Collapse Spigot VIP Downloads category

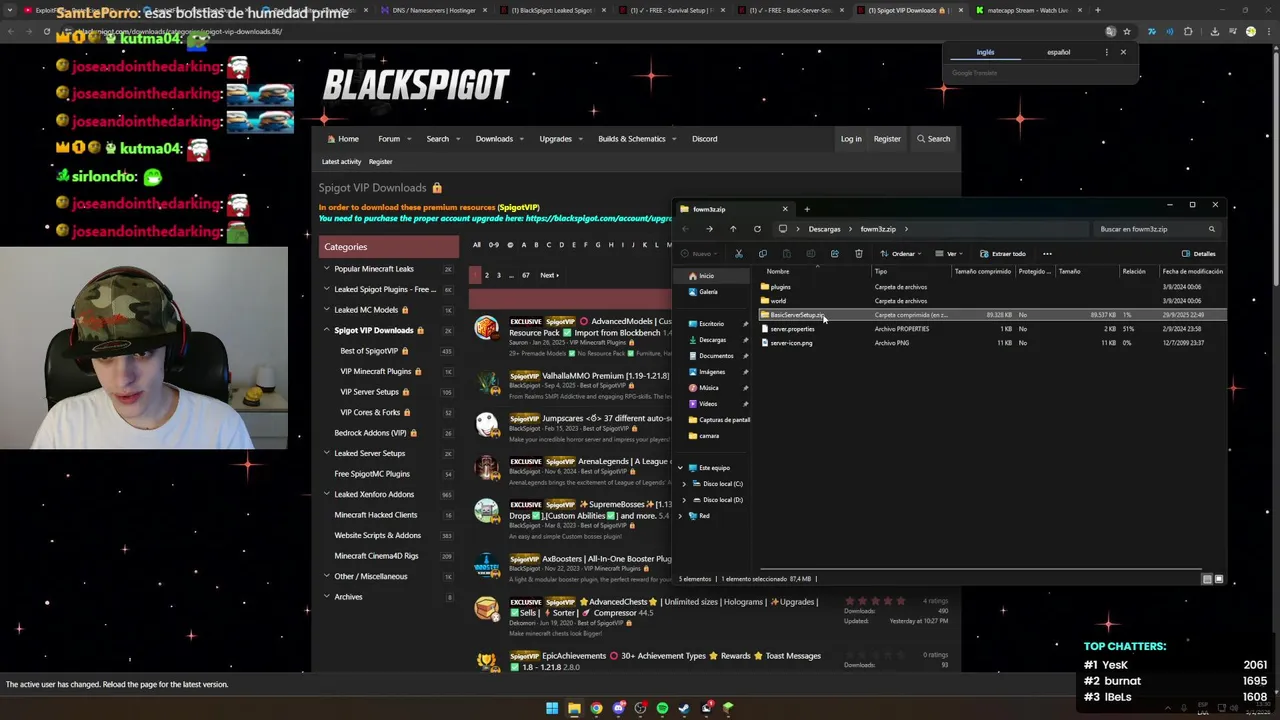click(x=326, y=330)
